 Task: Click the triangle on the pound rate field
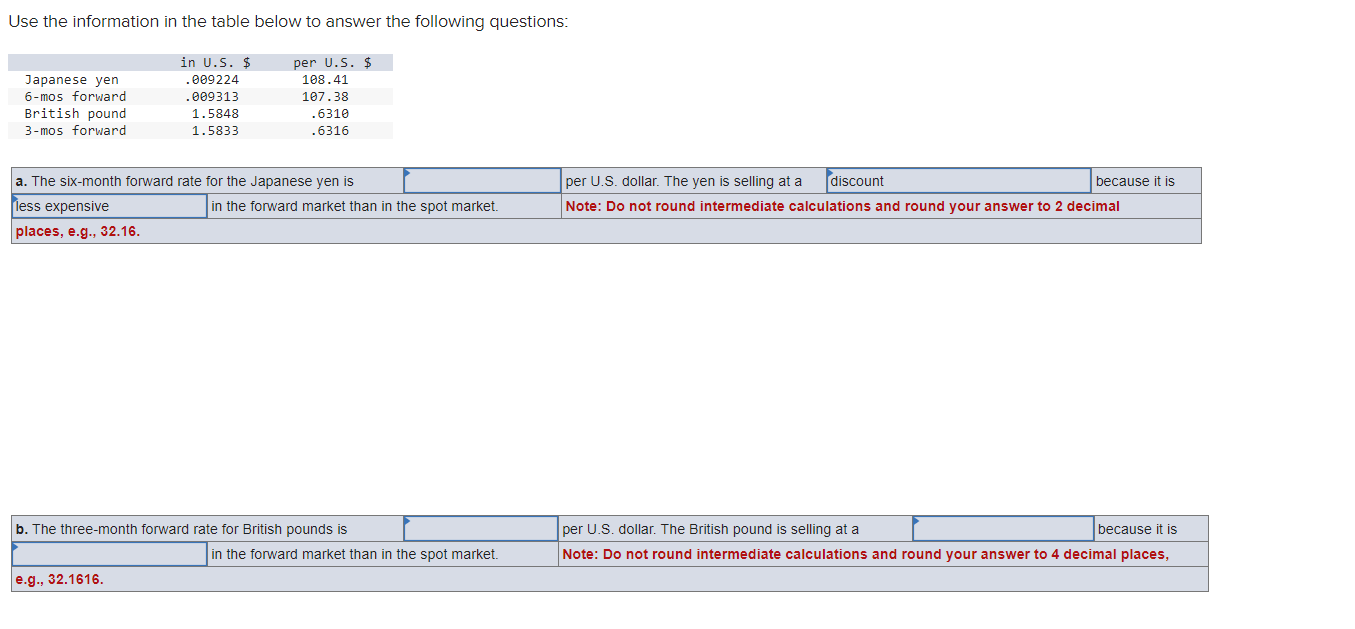tap(406, 521)
